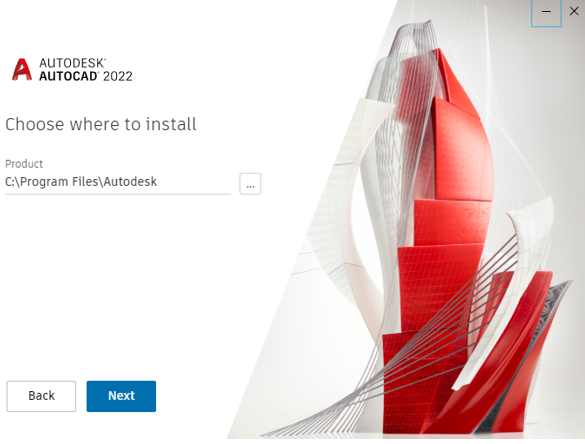Image resolution: width=585 pixels, height=444 pixels.
Task: Click the word 'Autodesk' in the install path
Action: coord(130,182)
